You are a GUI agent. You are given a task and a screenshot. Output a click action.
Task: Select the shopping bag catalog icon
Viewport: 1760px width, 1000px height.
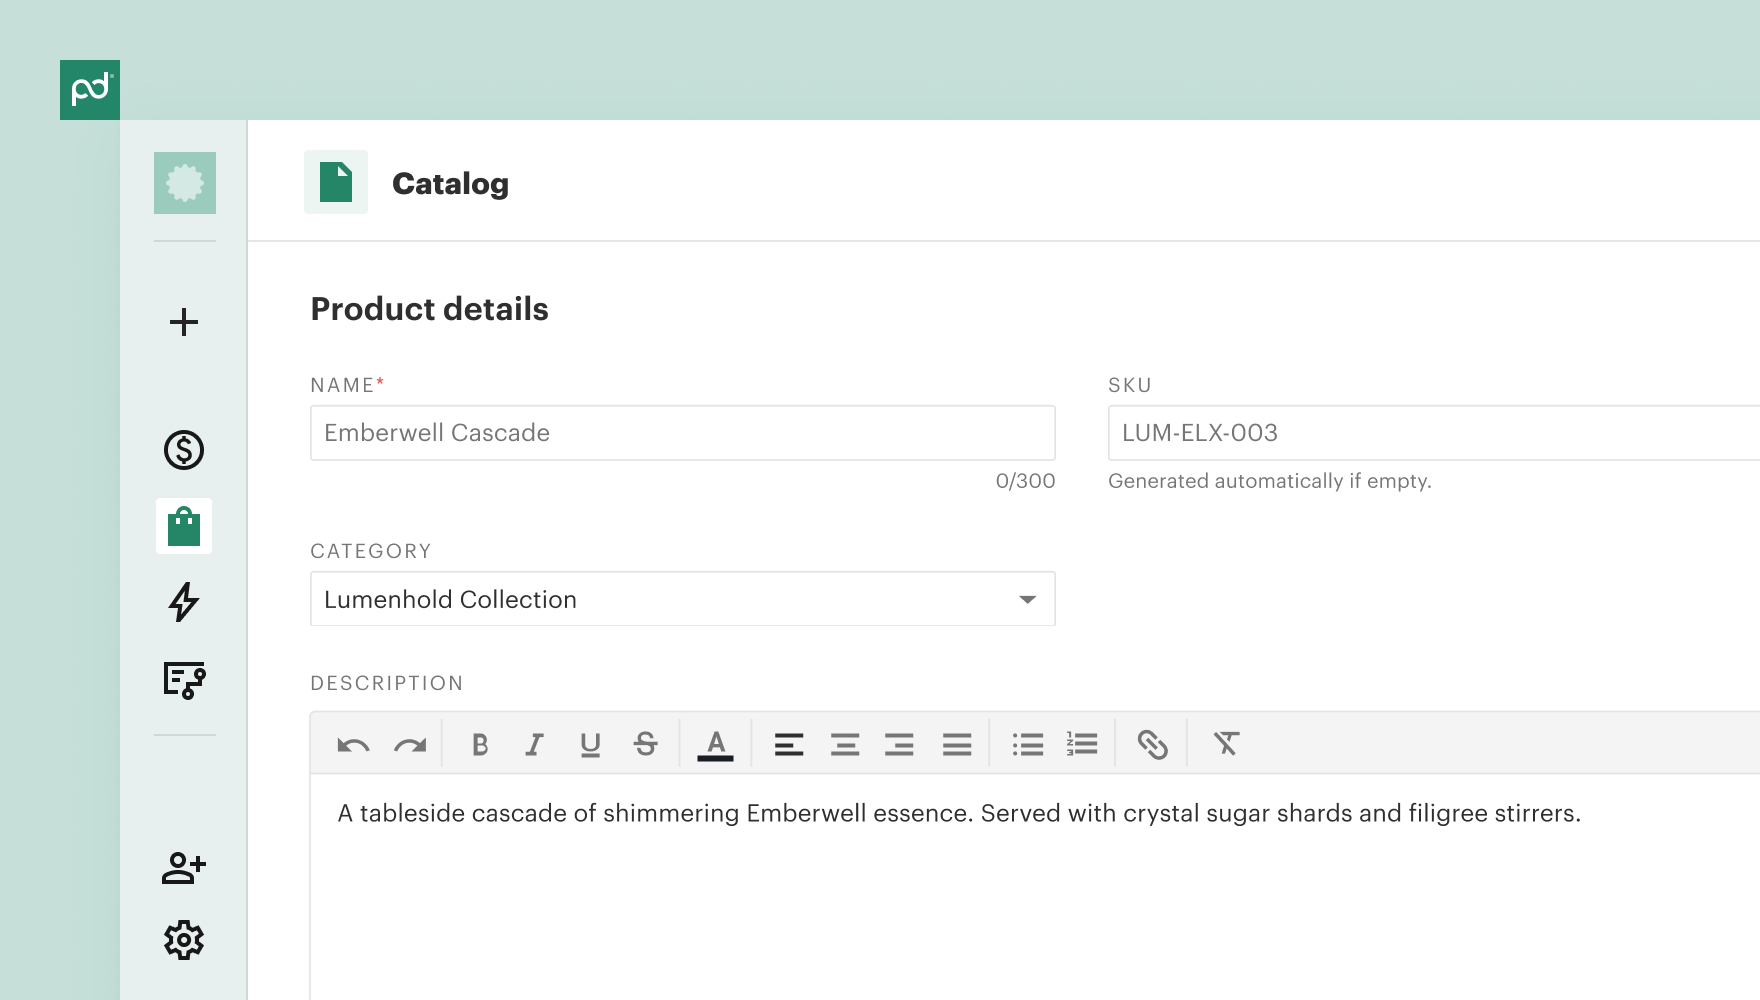(x=184, y=526)
